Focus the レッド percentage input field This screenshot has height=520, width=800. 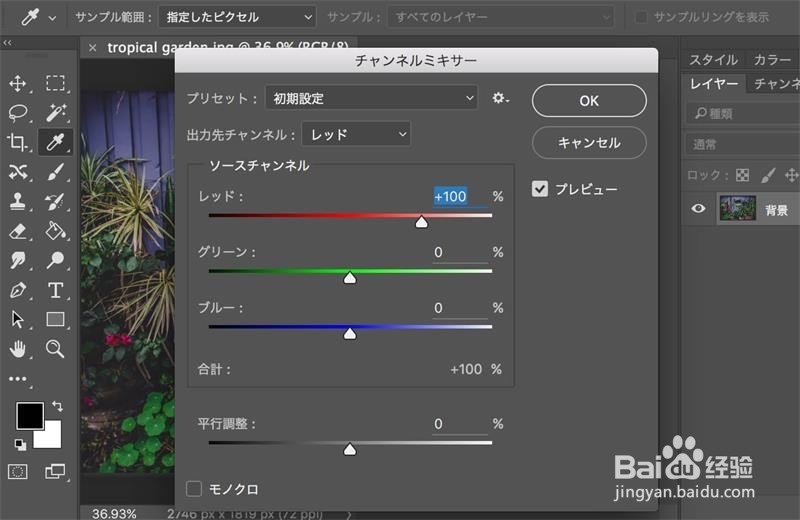pos(460,196)
